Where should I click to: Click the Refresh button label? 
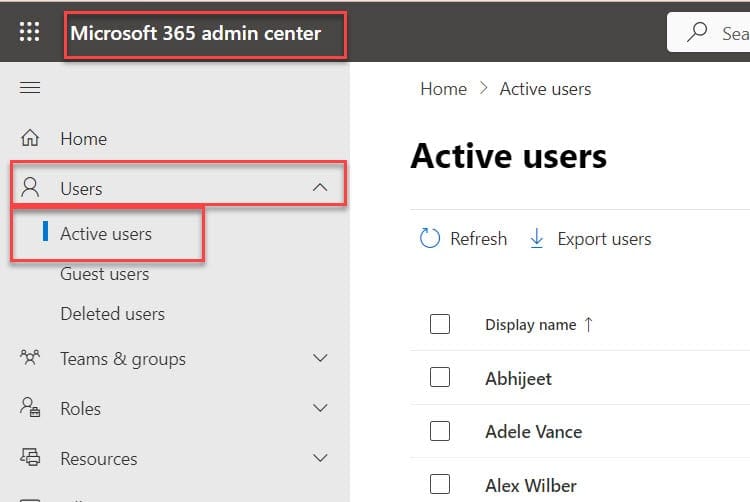(478, 238)
